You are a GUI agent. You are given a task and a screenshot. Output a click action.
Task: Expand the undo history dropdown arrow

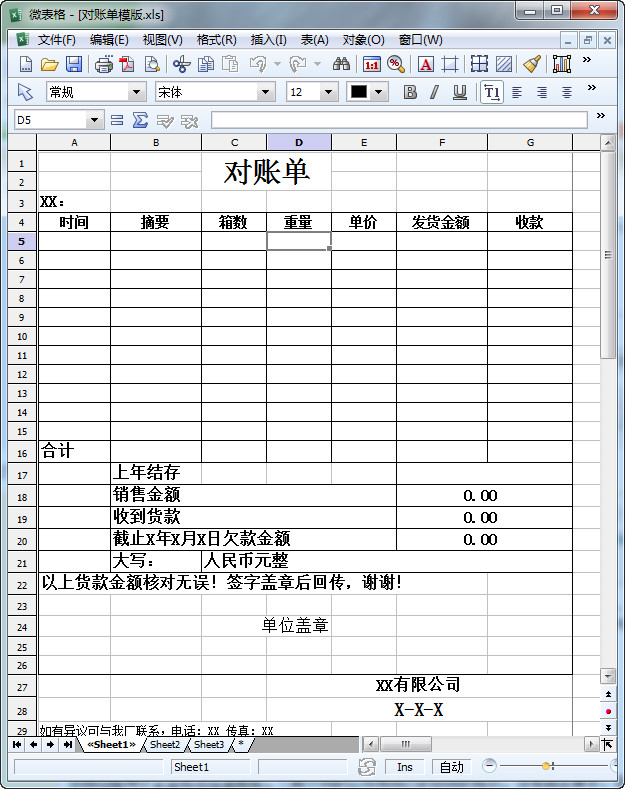[x=277, y=64]
